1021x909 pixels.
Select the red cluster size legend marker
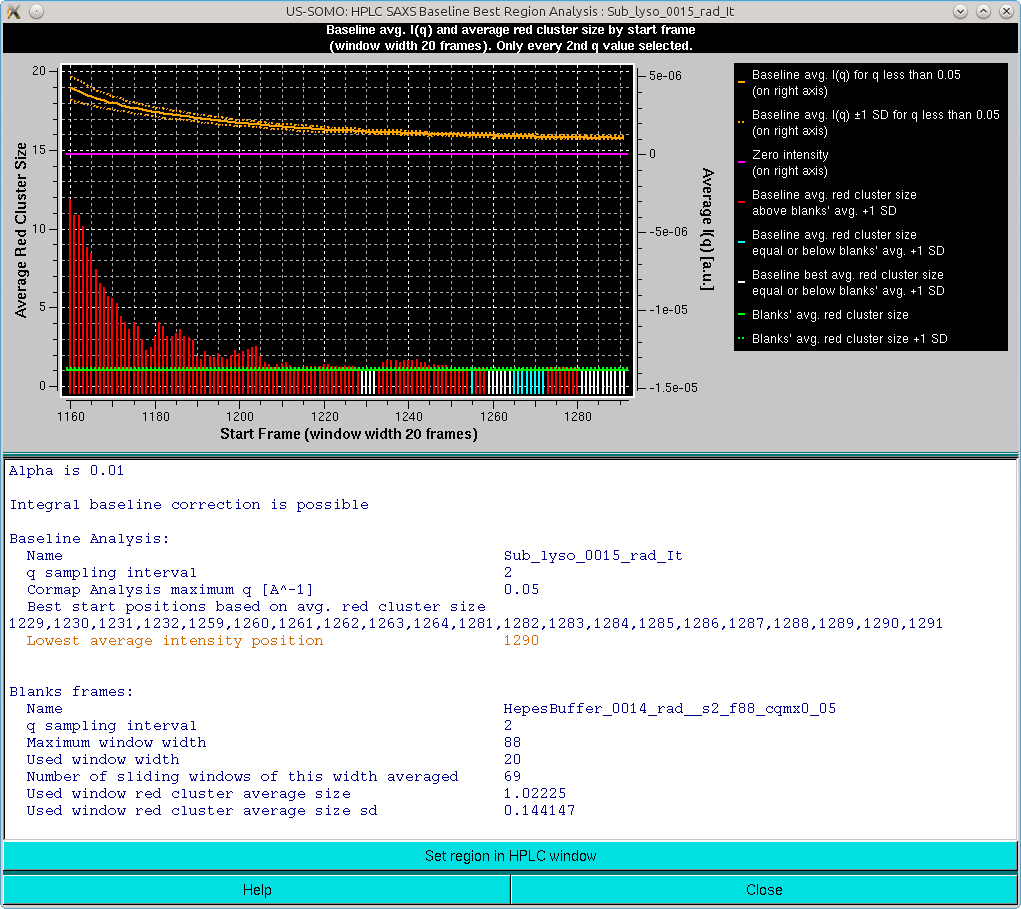[x=742, y=202]
